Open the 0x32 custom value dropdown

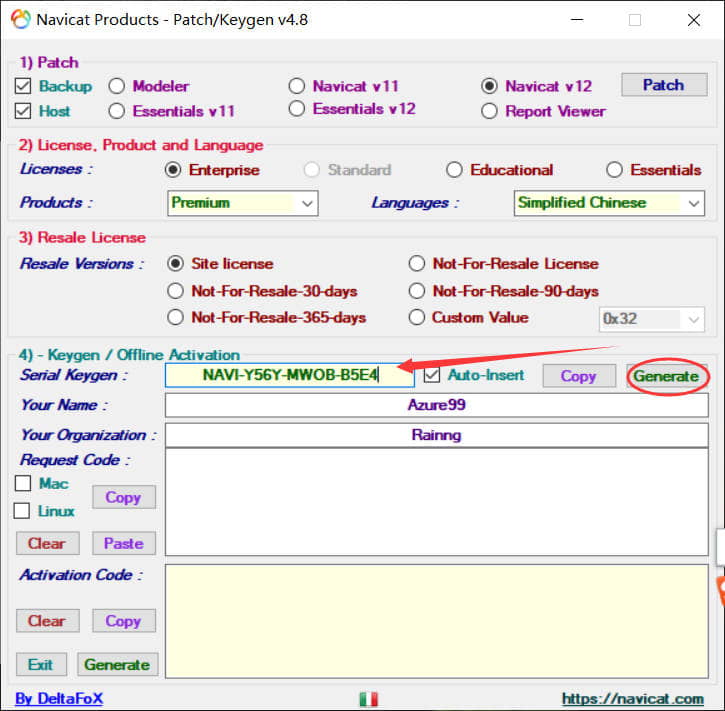(x=651, y=319)
